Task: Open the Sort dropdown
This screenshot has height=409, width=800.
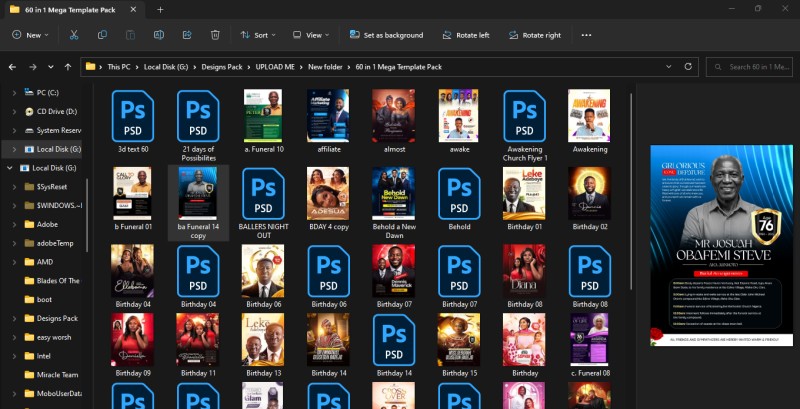Action: pyautogui.click(x=258, y=35)
